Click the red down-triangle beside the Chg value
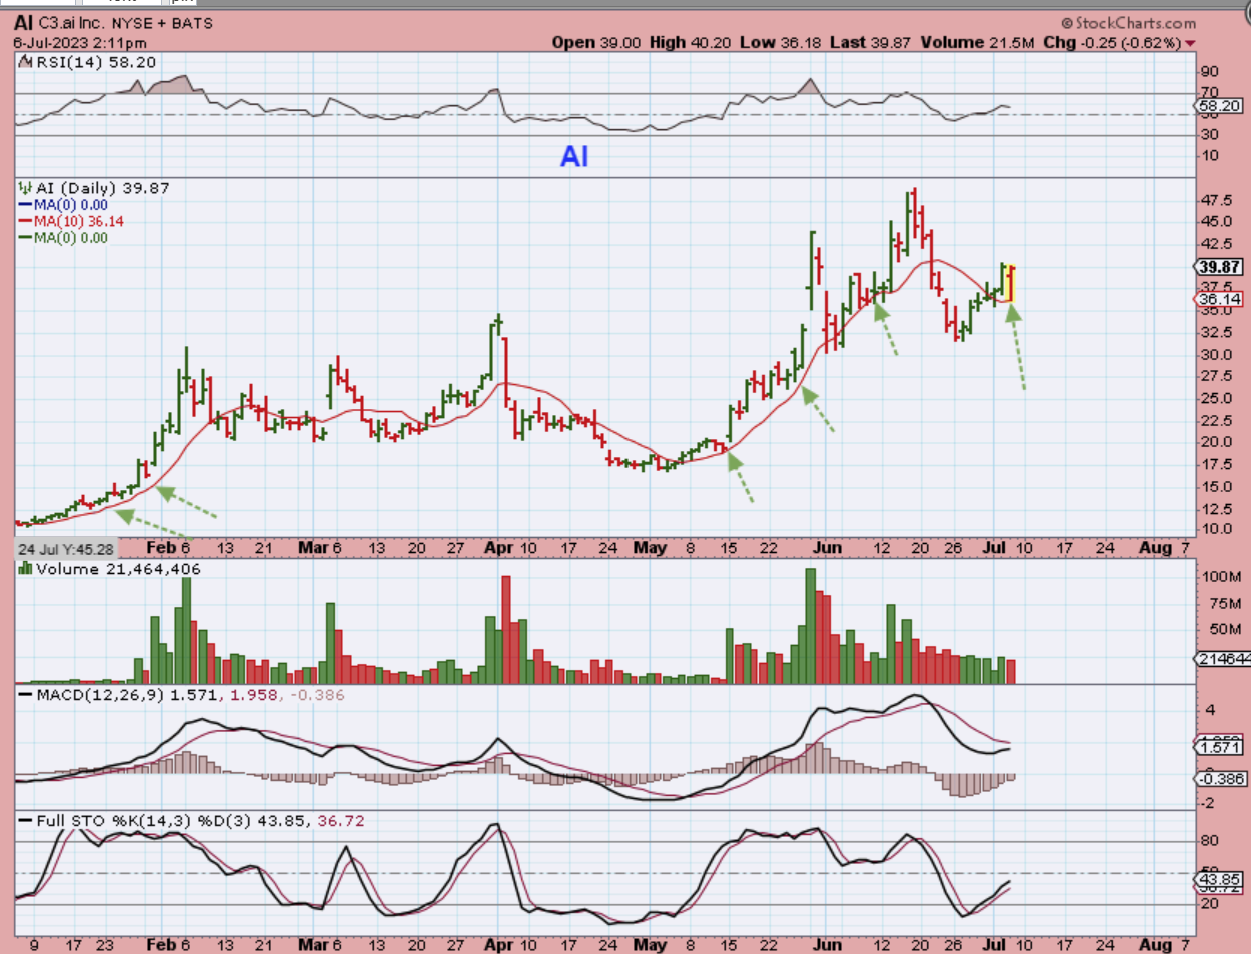The width and height of the screenshot is (1251, 954). pyautogui.click(x=1190, y=43)
